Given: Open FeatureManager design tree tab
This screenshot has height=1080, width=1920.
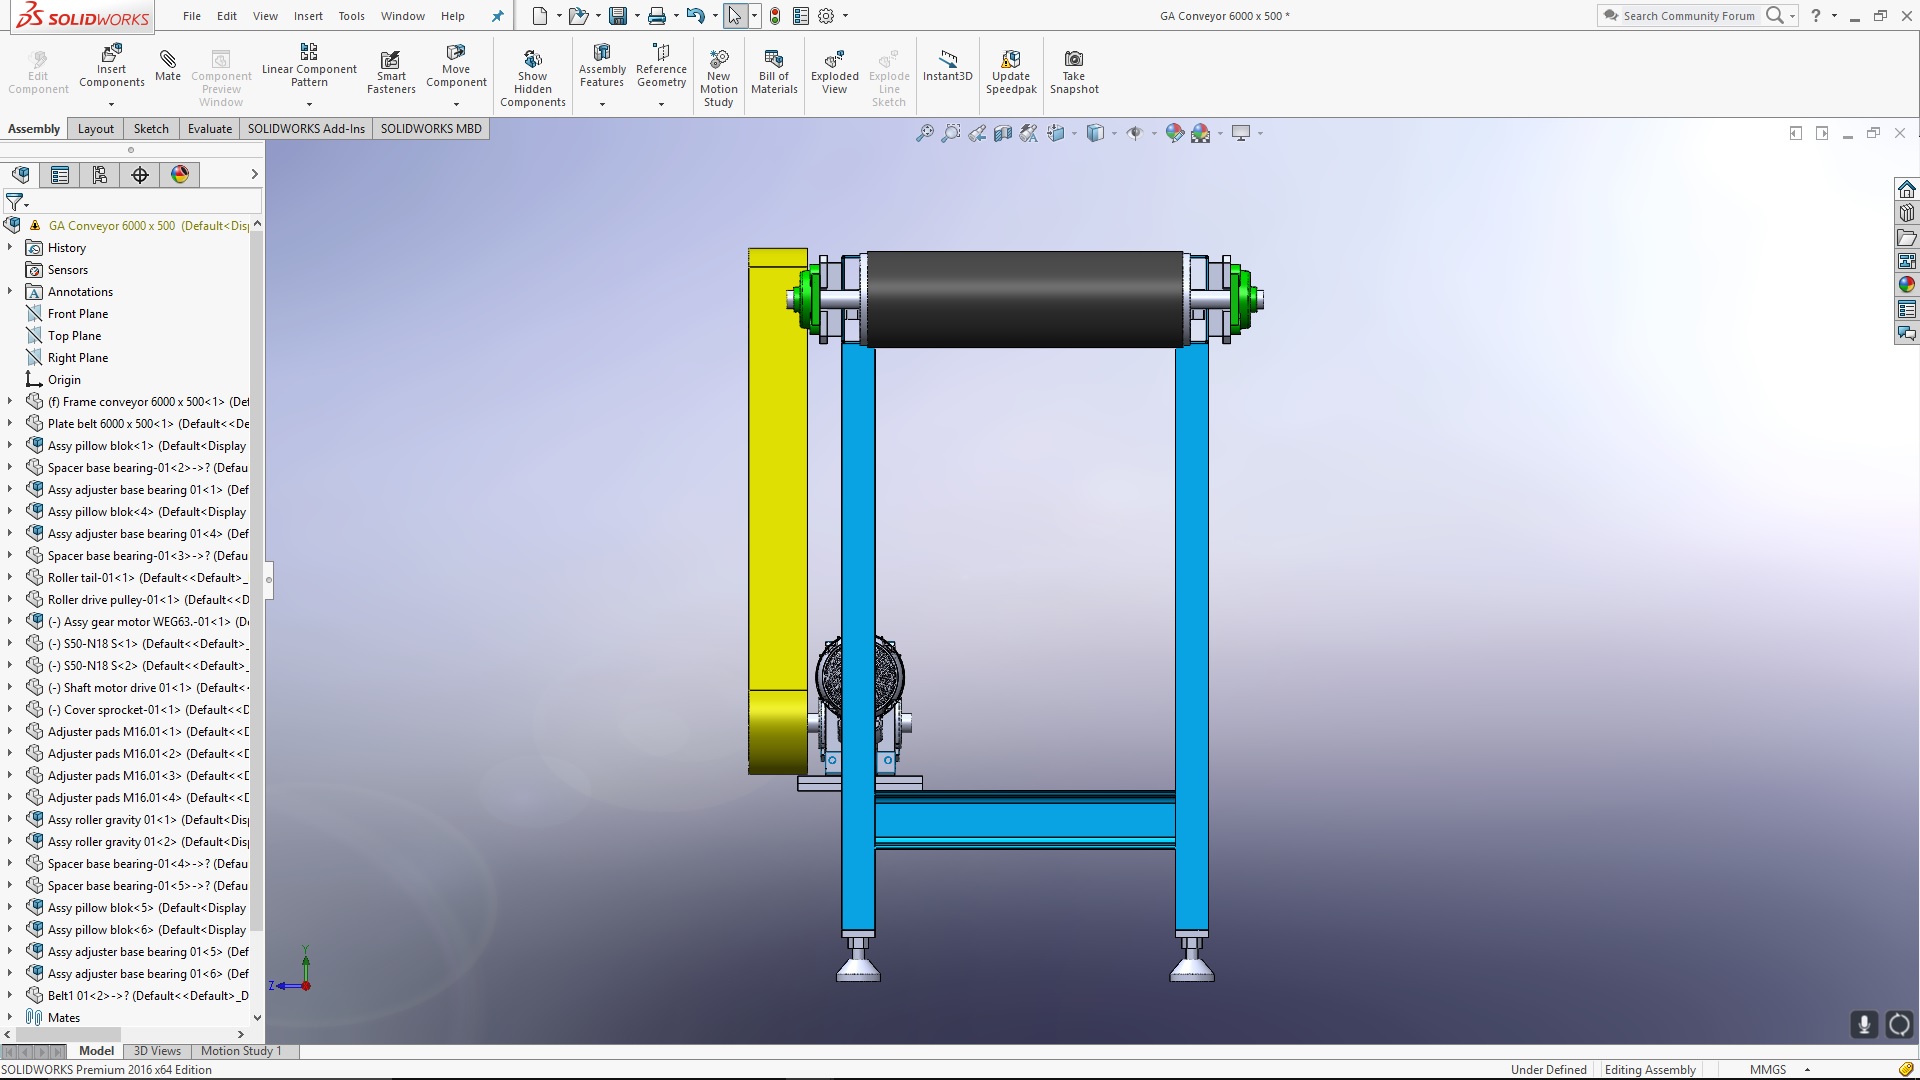Looking at the screenshot, I should click(x=20, y=175).
